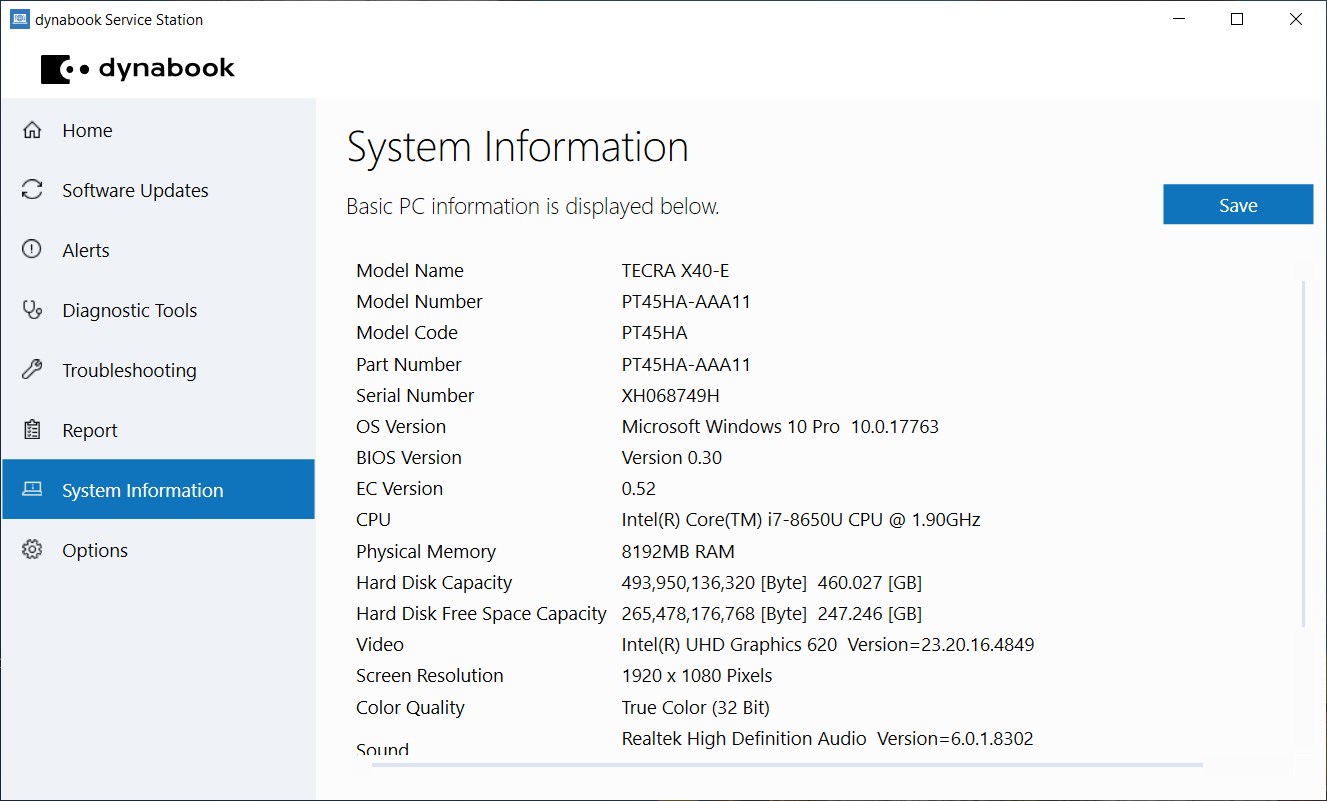Viewport: 1327px width, 801px height.
Task: Click the Troubleshooting wrench icon
Action: pyautogui.click(x=32, y=370)
